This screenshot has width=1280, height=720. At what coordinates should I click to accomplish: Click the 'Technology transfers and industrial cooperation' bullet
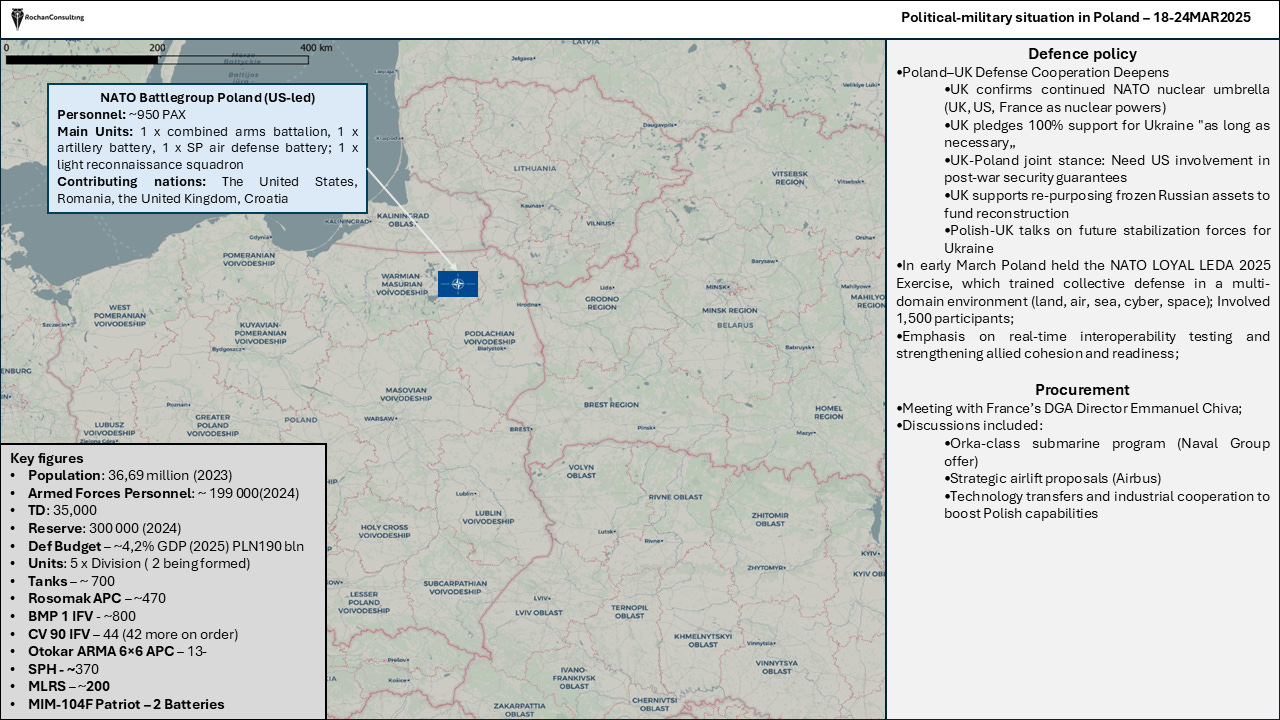pos(1107,505)
